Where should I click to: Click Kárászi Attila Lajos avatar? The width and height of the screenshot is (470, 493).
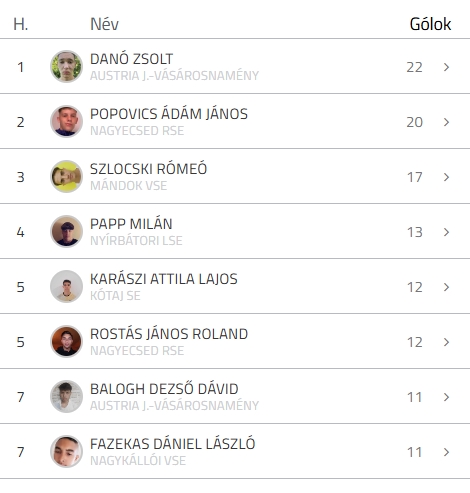[66, 287]
